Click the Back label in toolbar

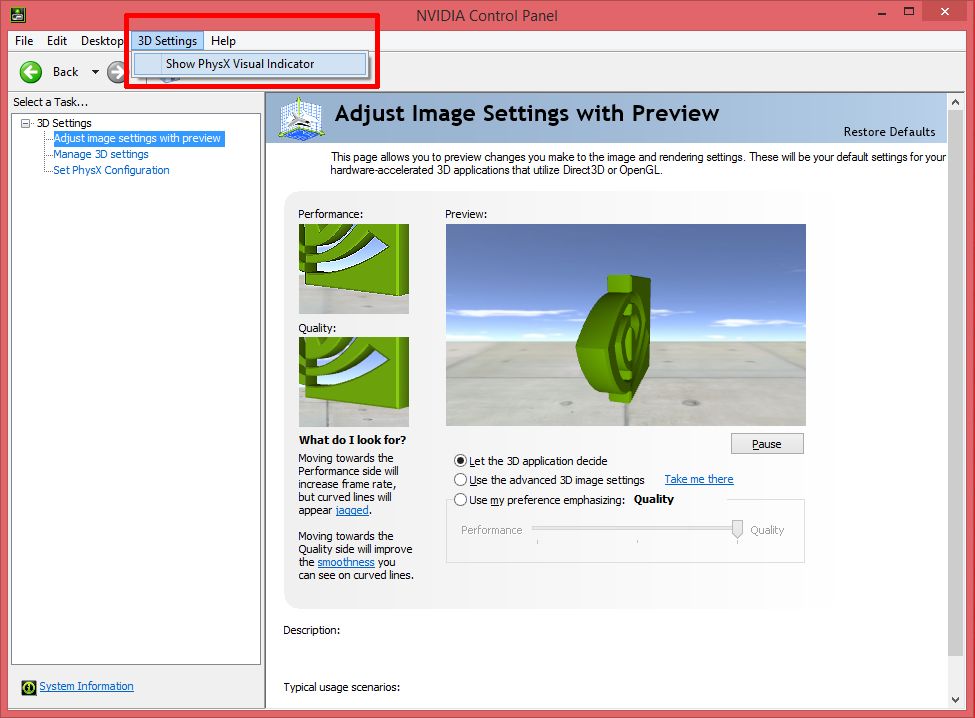[x=65, y=72]
